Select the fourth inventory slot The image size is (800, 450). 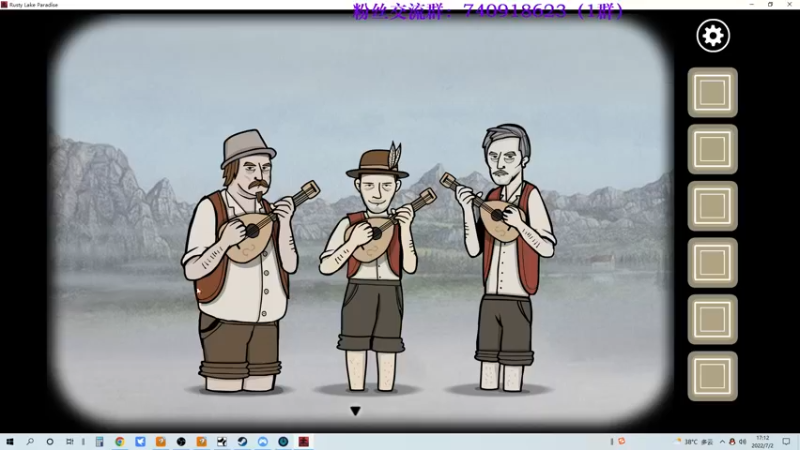pos(712,262)
